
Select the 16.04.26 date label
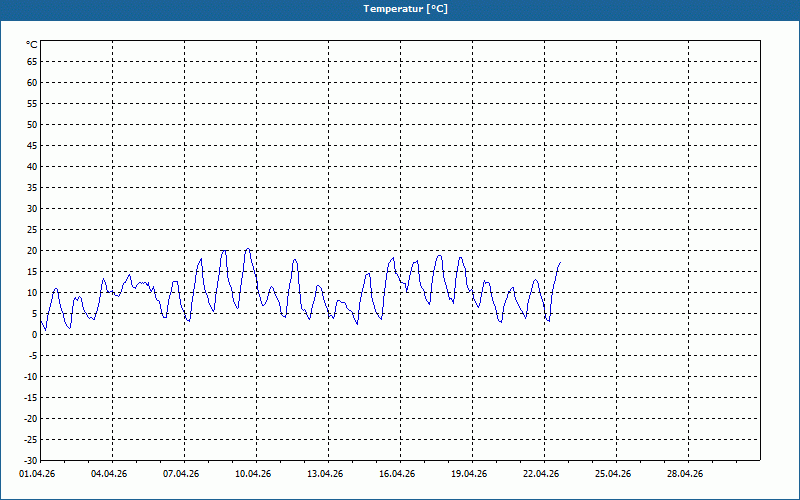click(397, 474)
